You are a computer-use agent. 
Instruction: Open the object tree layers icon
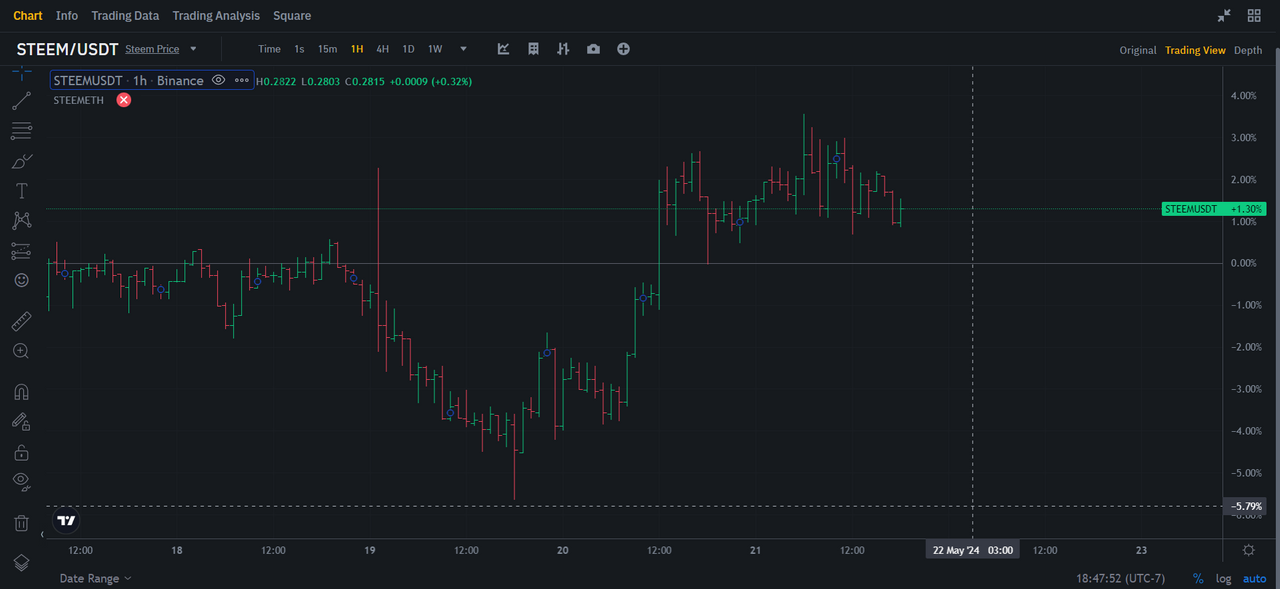[x=21, y=563]
